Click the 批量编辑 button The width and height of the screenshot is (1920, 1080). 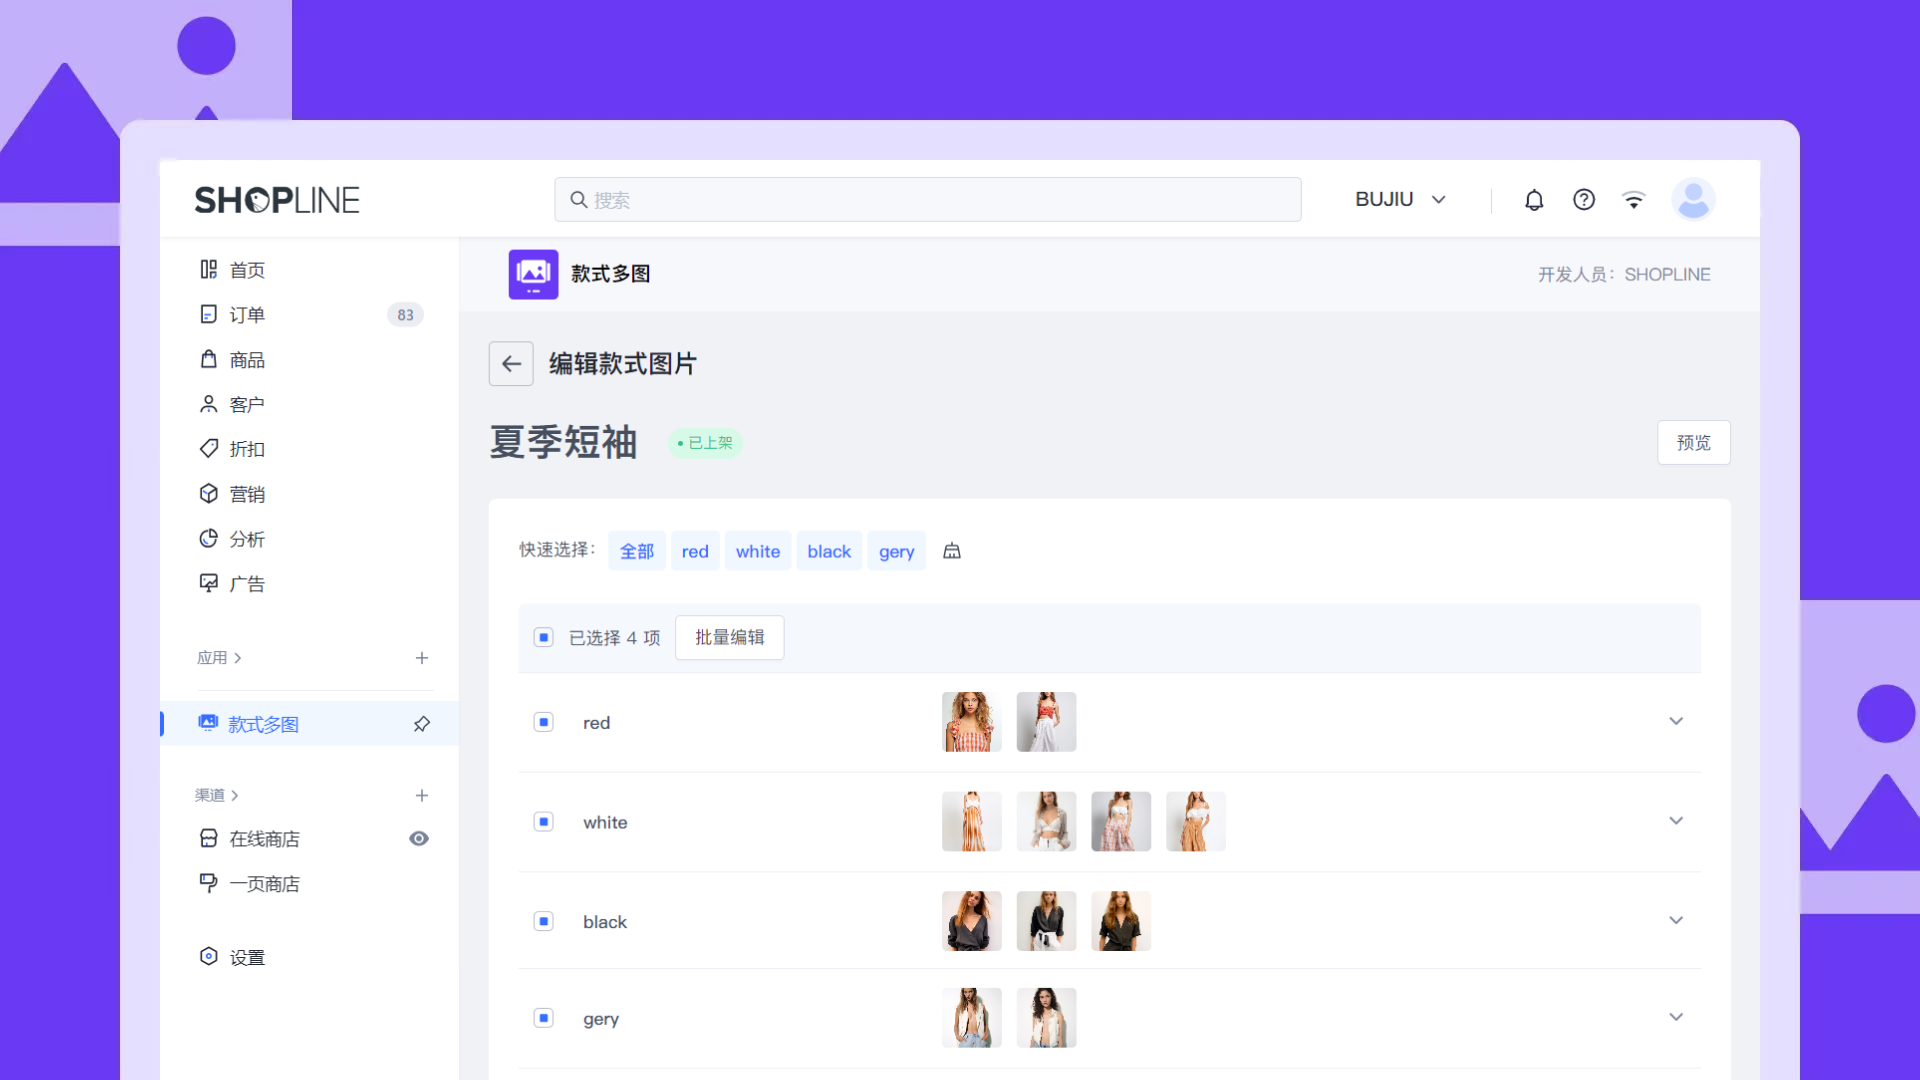(729, 638)
